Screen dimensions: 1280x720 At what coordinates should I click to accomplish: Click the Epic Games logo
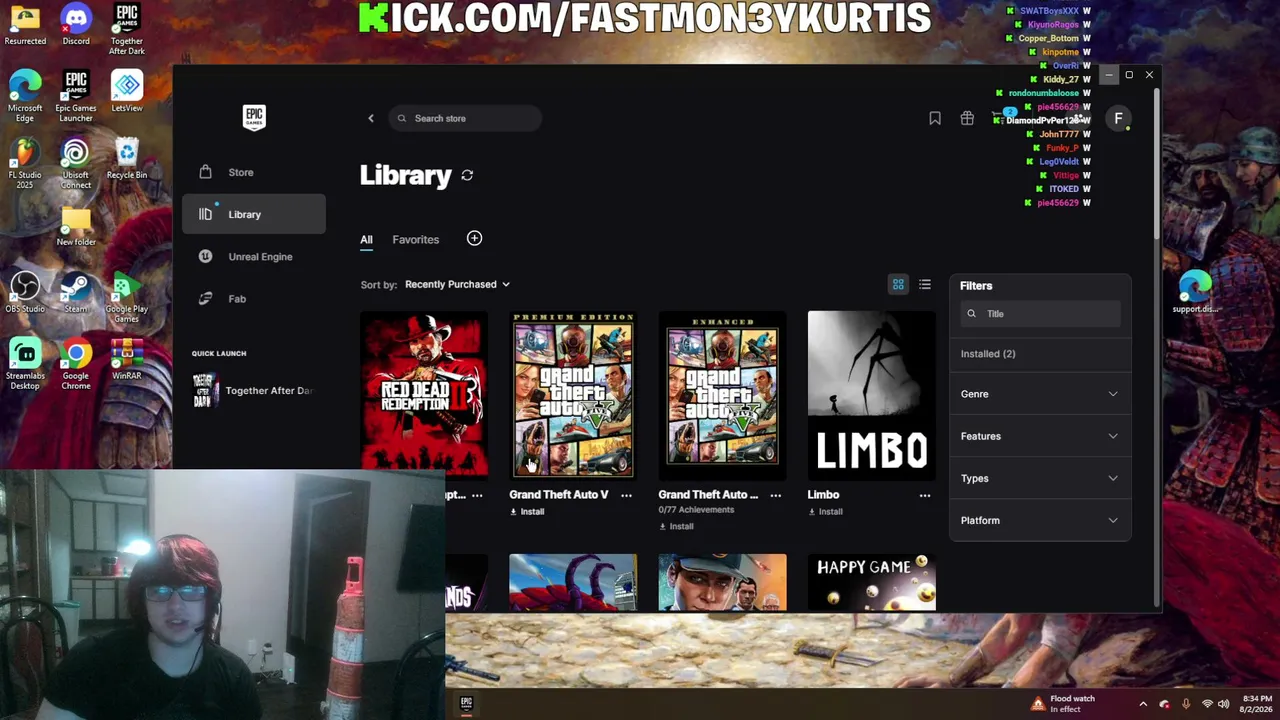coord(254,117)
